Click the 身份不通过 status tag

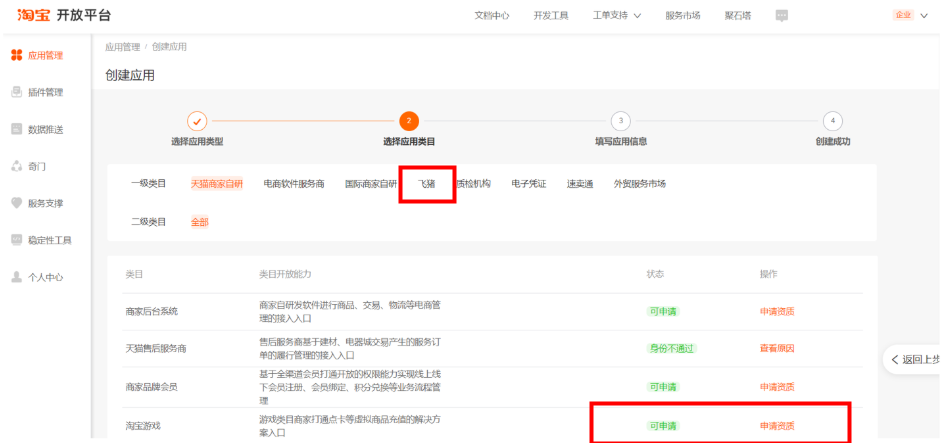(x=671, y=348)
